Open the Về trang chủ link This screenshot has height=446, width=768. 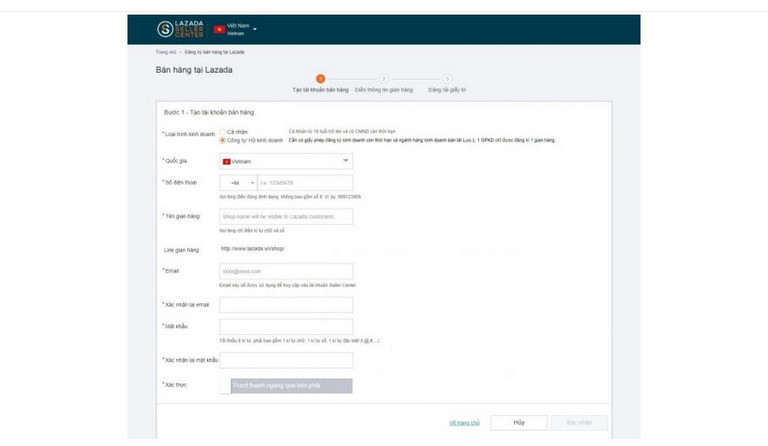coord(464,423)
